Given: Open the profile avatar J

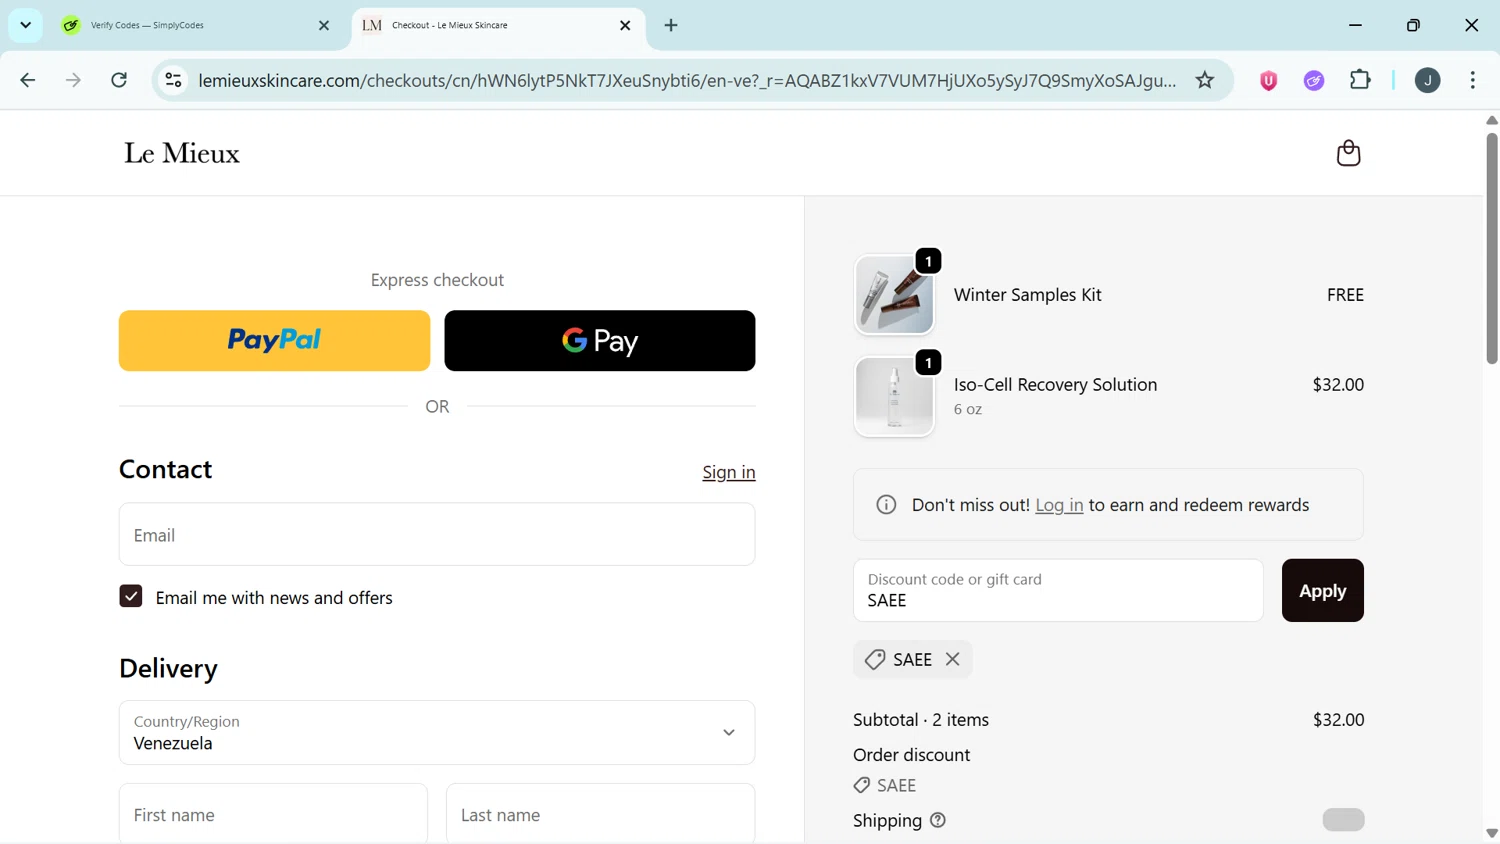Looking at the screenshot, I should pos(1428,81).
